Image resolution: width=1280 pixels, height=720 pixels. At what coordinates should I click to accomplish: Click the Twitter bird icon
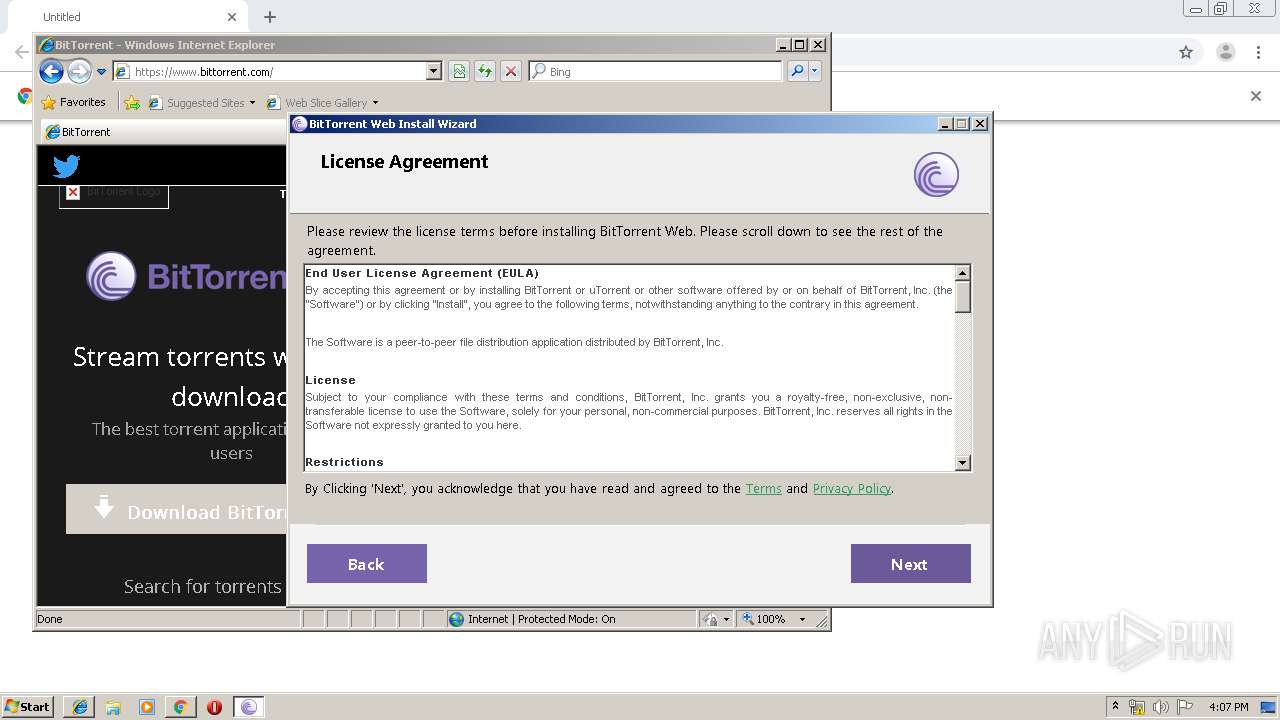(x=66, y=166)
